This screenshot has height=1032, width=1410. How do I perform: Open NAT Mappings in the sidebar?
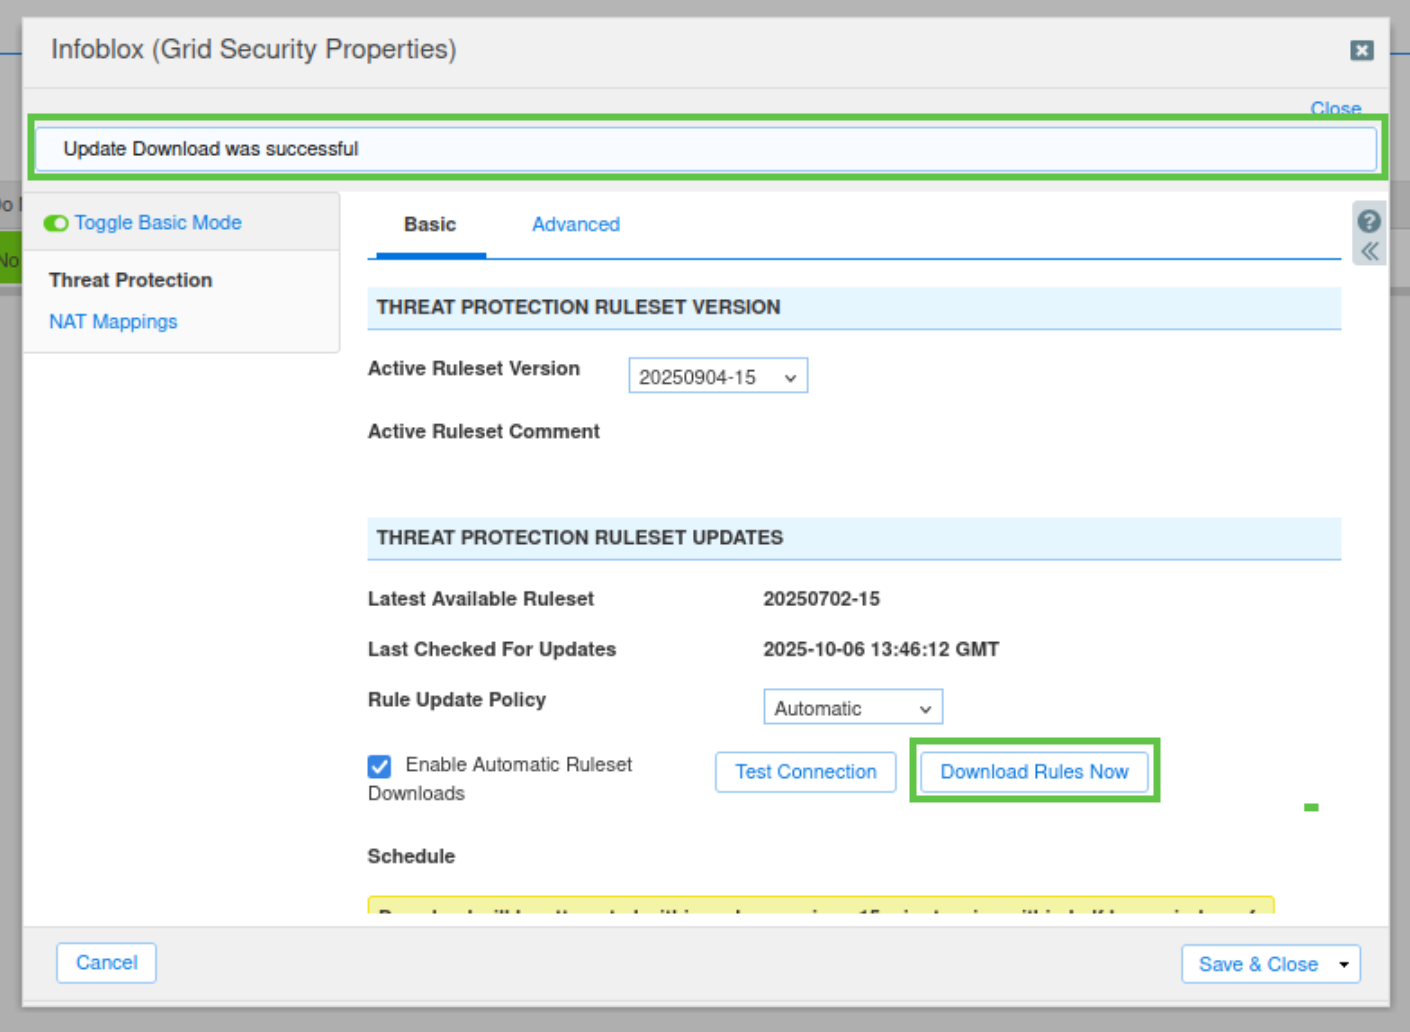[x=113, y=322]
